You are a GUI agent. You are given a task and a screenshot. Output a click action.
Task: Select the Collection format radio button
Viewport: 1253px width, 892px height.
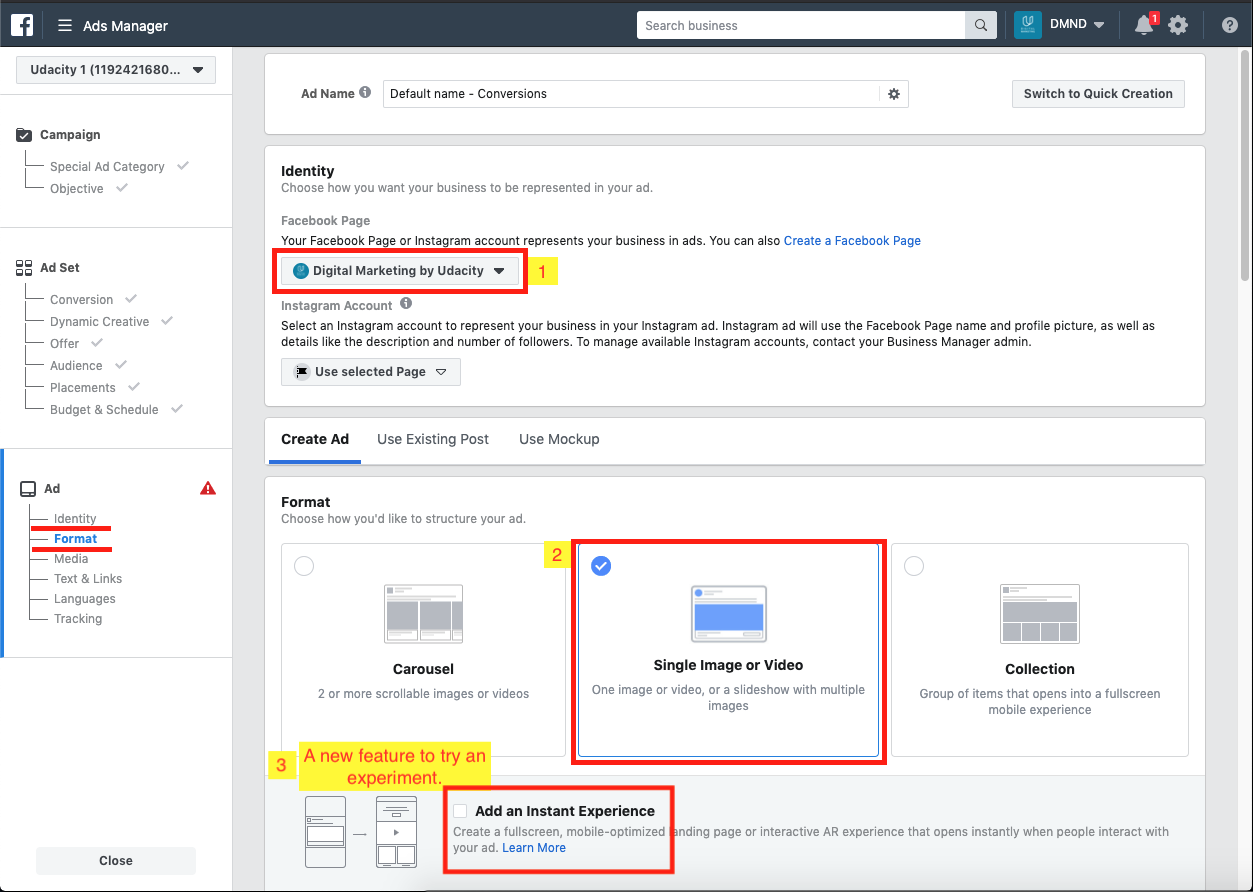point(913,566)
